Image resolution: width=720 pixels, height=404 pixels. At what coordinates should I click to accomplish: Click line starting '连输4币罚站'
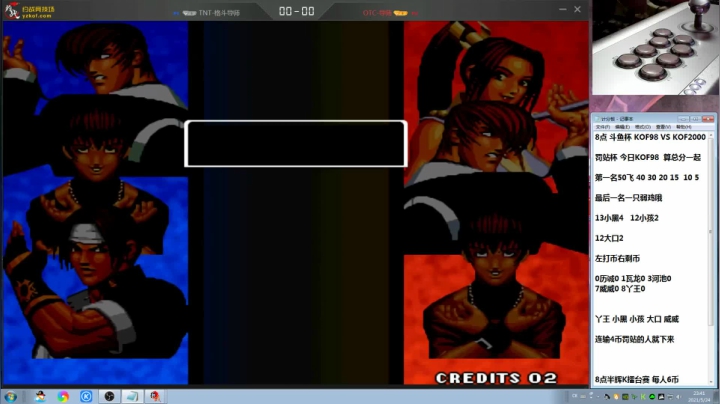click(634, 339)
